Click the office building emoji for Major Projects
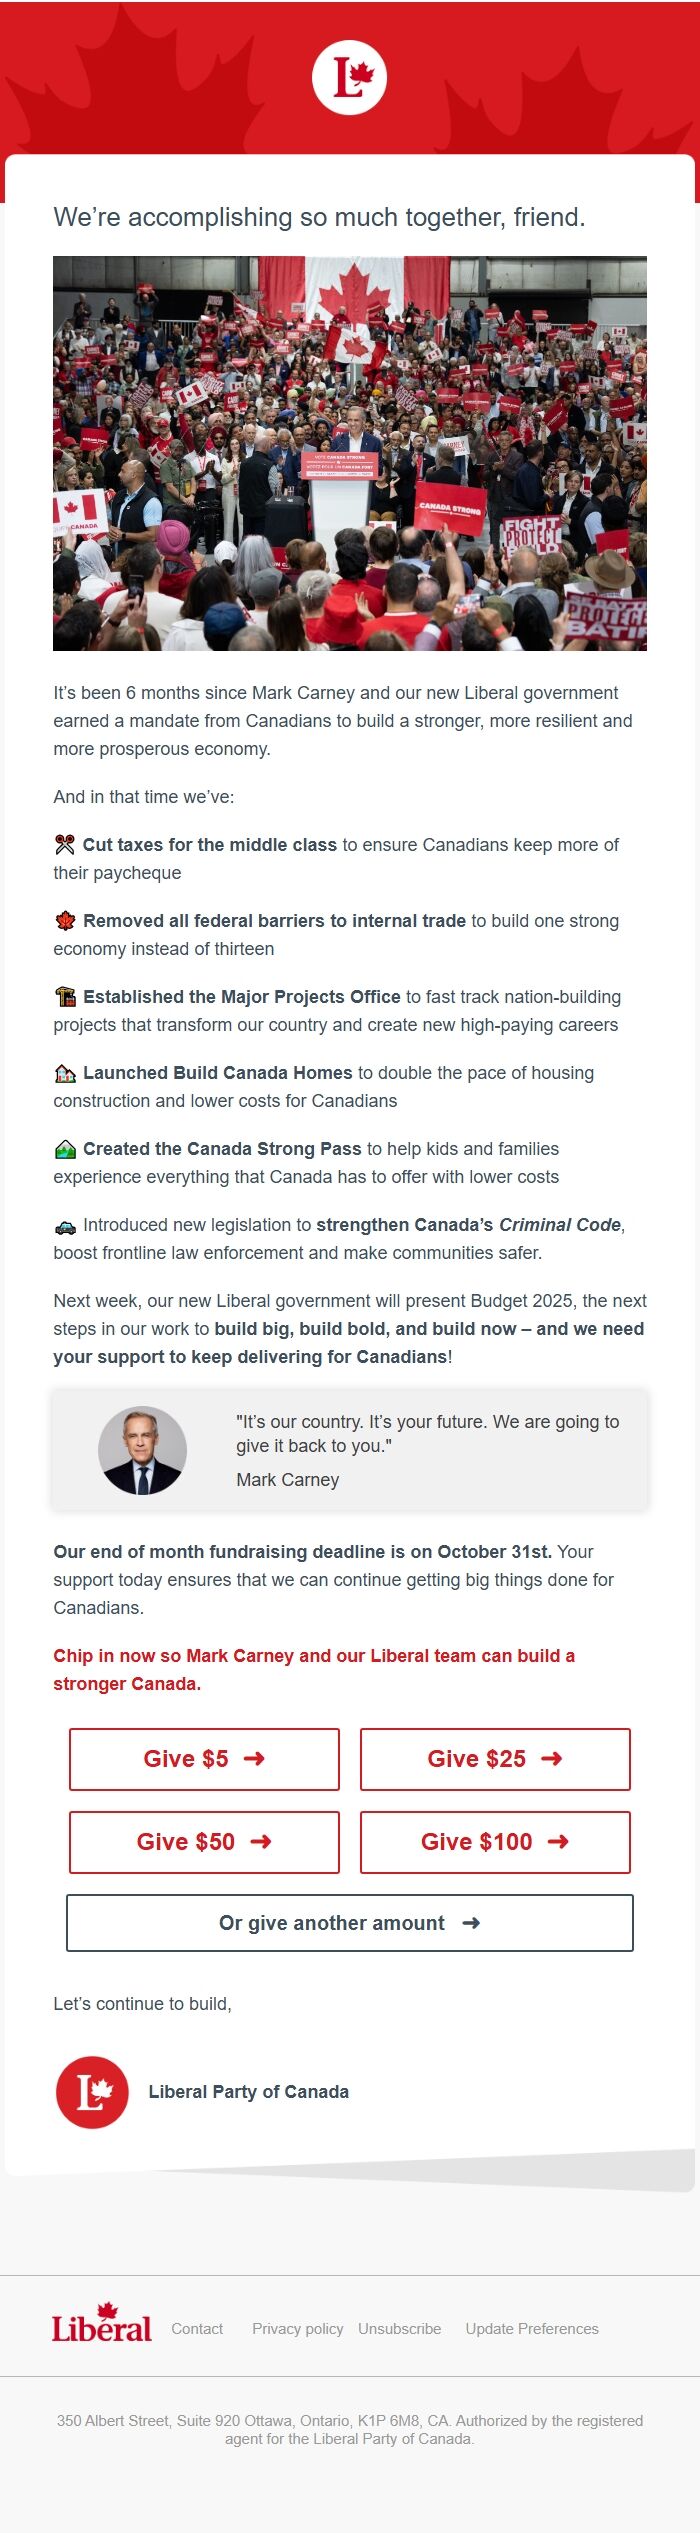The height and width of the screenshot is (2533, 700). 64,996
